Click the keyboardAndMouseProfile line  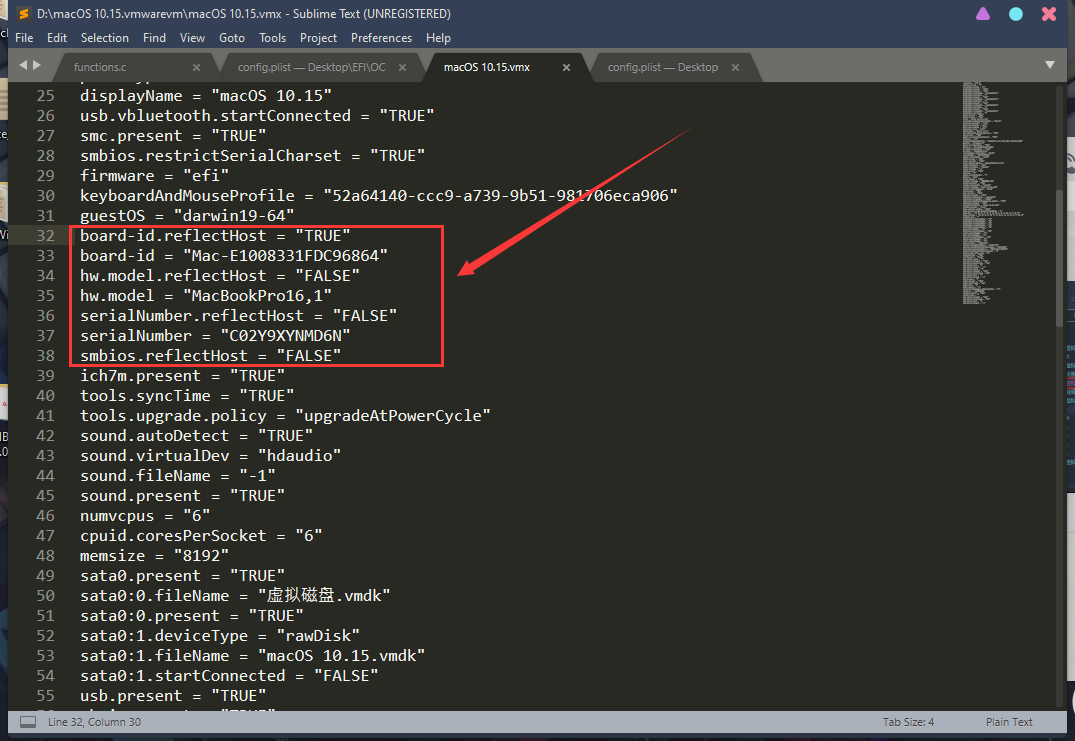tap(378, 196)
